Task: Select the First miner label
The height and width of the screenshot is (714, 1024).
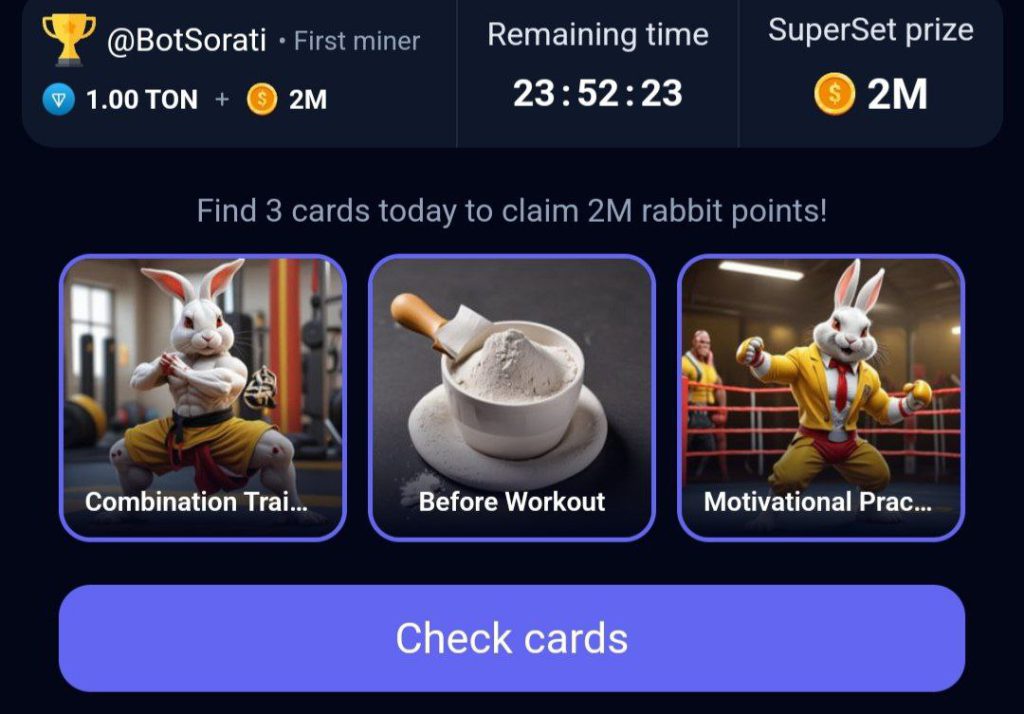Action: [357, 41]
